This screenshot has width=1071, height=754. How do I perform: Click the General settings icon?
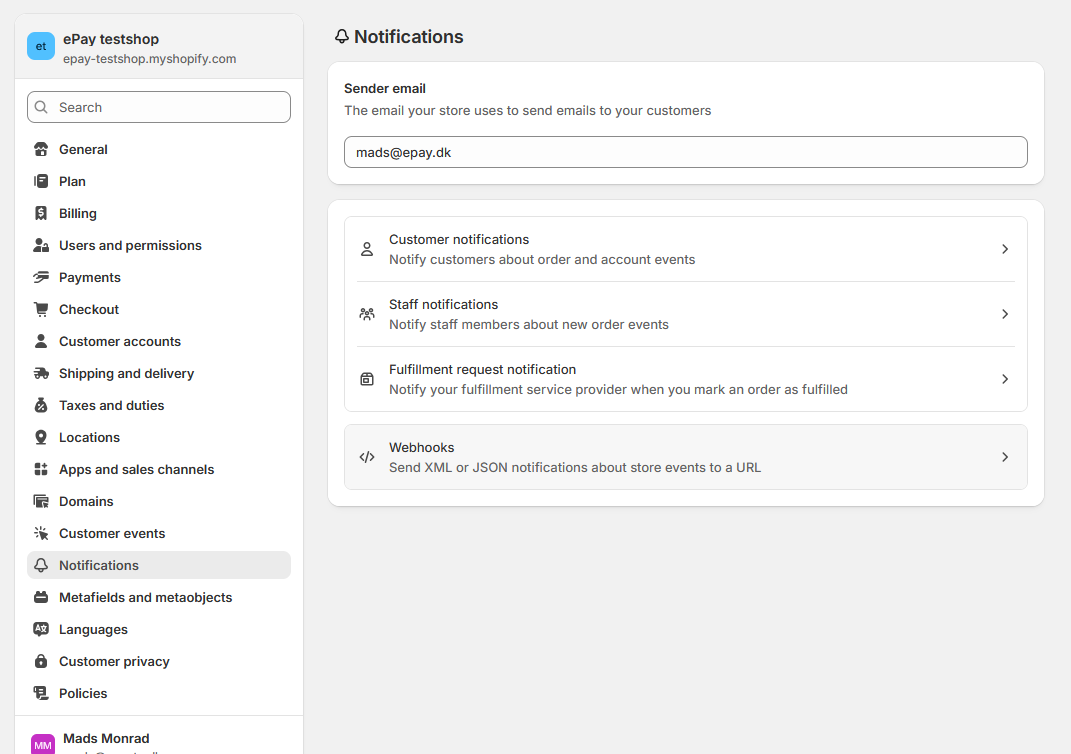[x=41, y=149]
